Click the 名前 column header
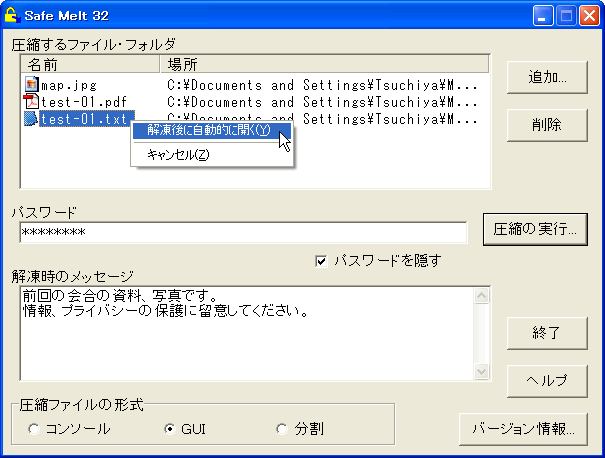The width and height of the screenshot is (605, 458). coord(90,64)
